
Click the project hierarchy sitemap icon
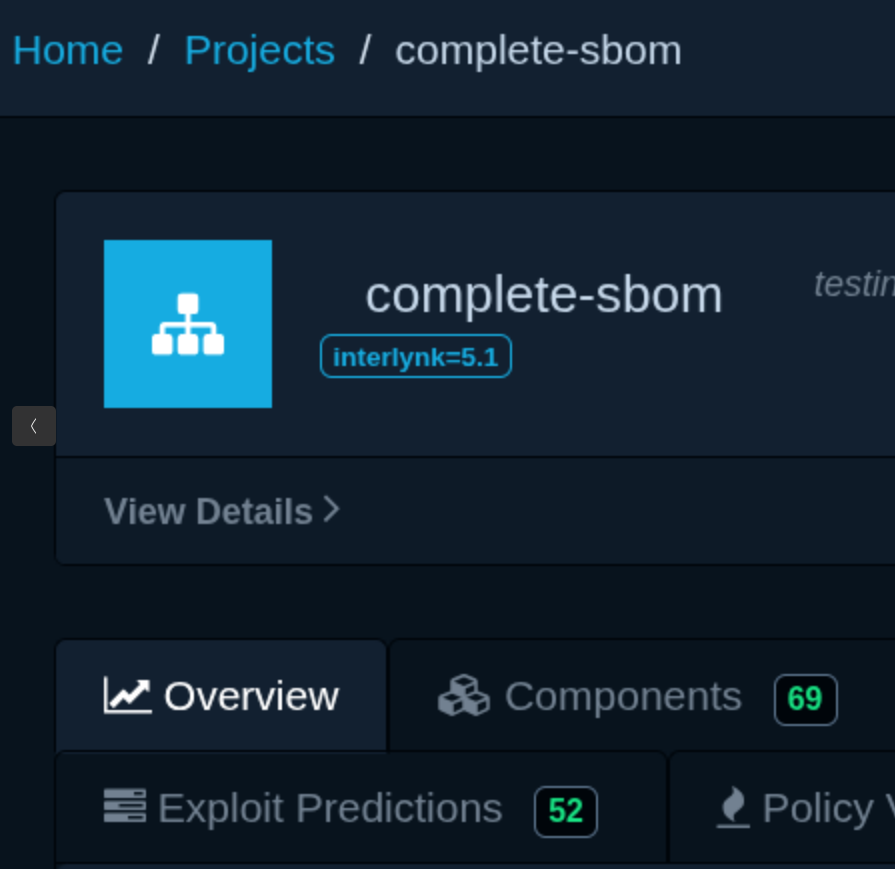pos(188,324)
